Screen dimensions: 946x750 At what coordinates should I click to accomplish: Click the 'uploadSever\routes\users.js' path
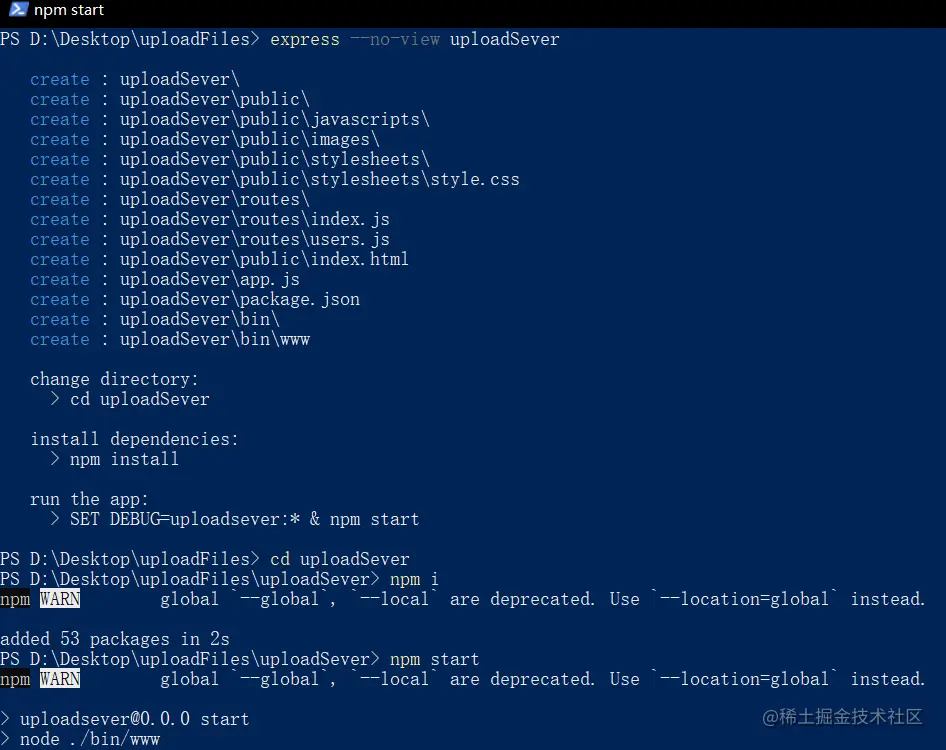(x=255, y=239)
